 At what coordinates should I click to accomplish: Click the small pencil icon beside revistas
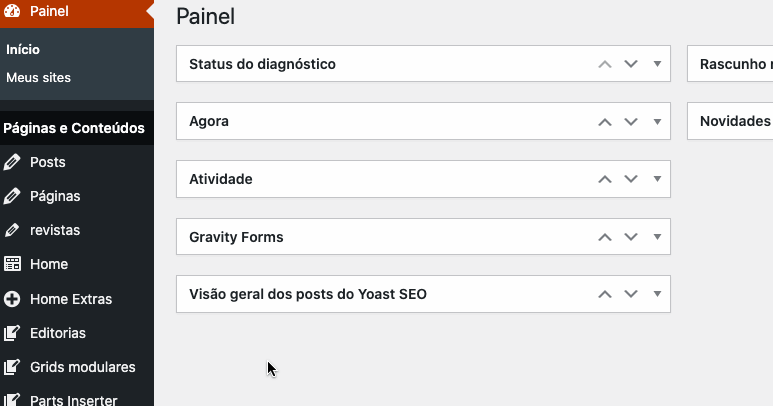point(12,230)
